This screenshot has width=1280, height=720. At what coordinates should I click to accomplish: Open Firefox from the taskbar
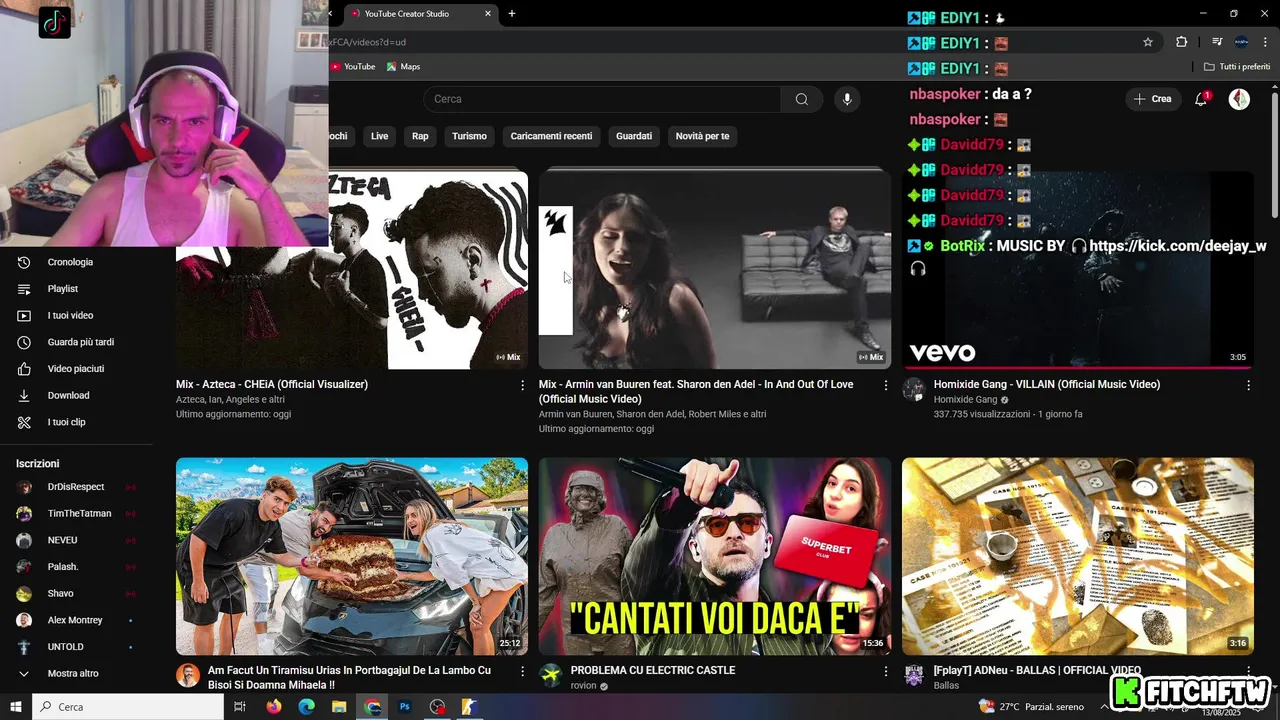coord(274,707)
